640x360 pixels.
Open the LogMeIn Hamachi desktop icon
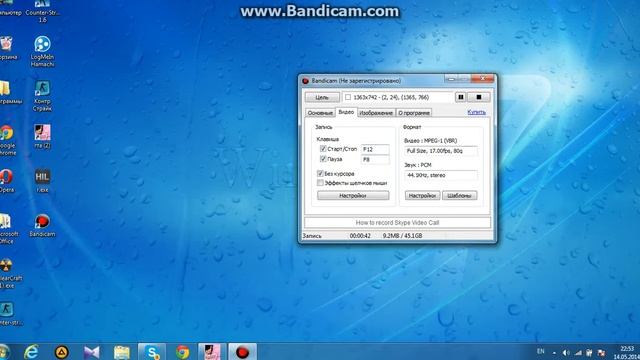coord(42,51)
